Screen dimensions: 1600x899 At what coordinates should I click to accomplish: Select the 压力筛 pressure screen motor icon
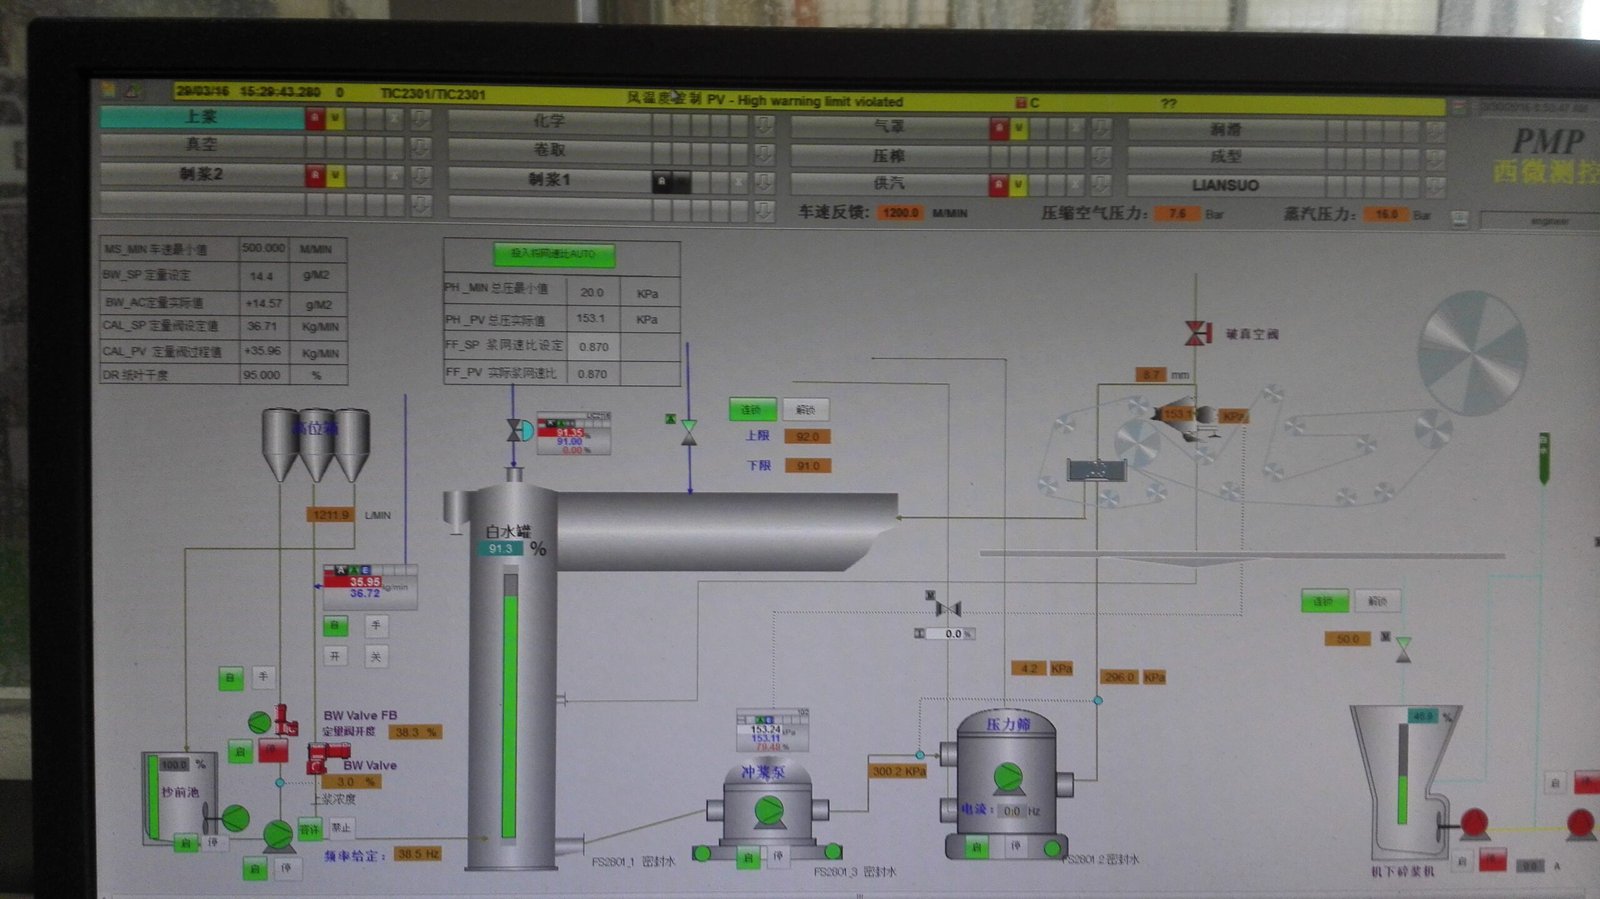click(x=1007, y=777)
